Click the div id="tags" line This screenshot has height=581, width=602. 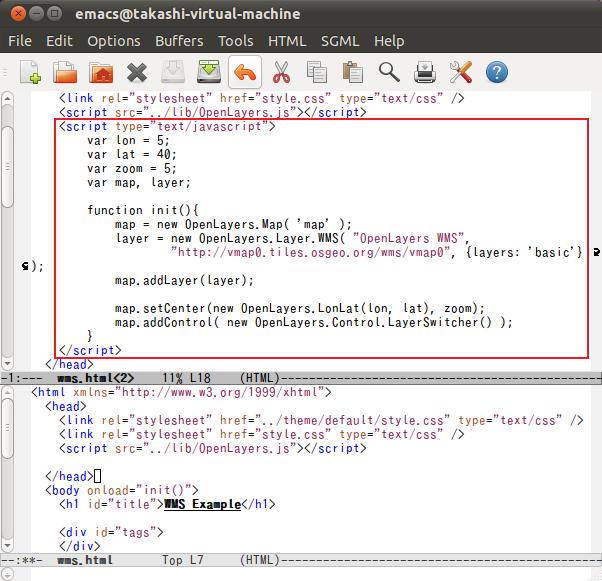(111, 532)
